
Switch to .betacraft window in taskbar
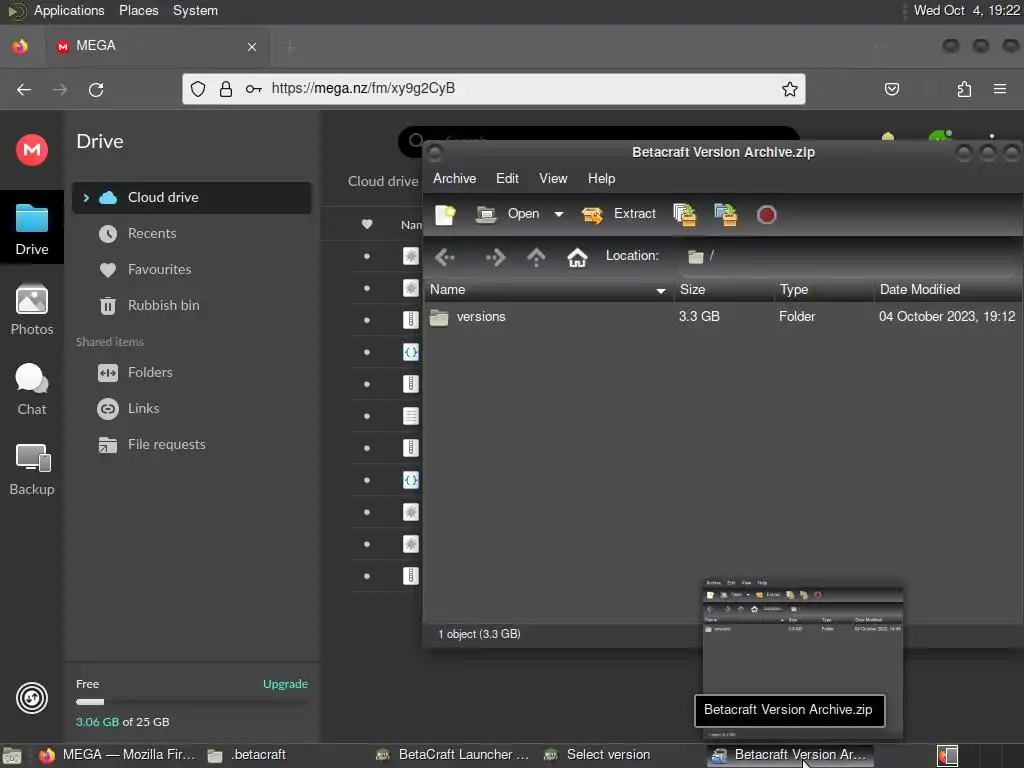click(x=248, y=755)
